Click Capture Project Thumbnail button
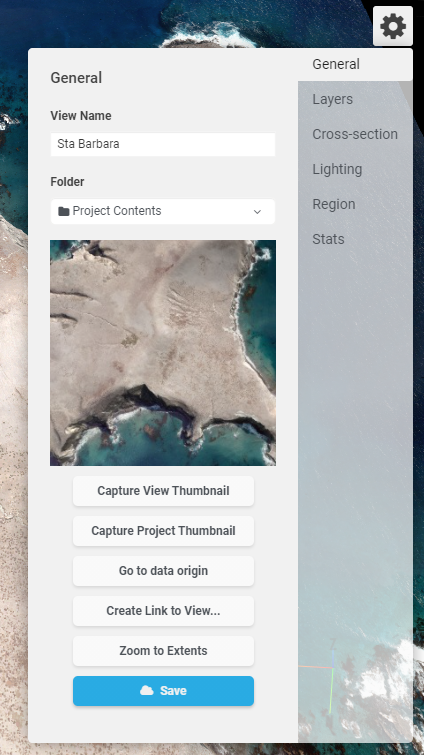This screenshot has width=424, height=755. tap(163, 531)
